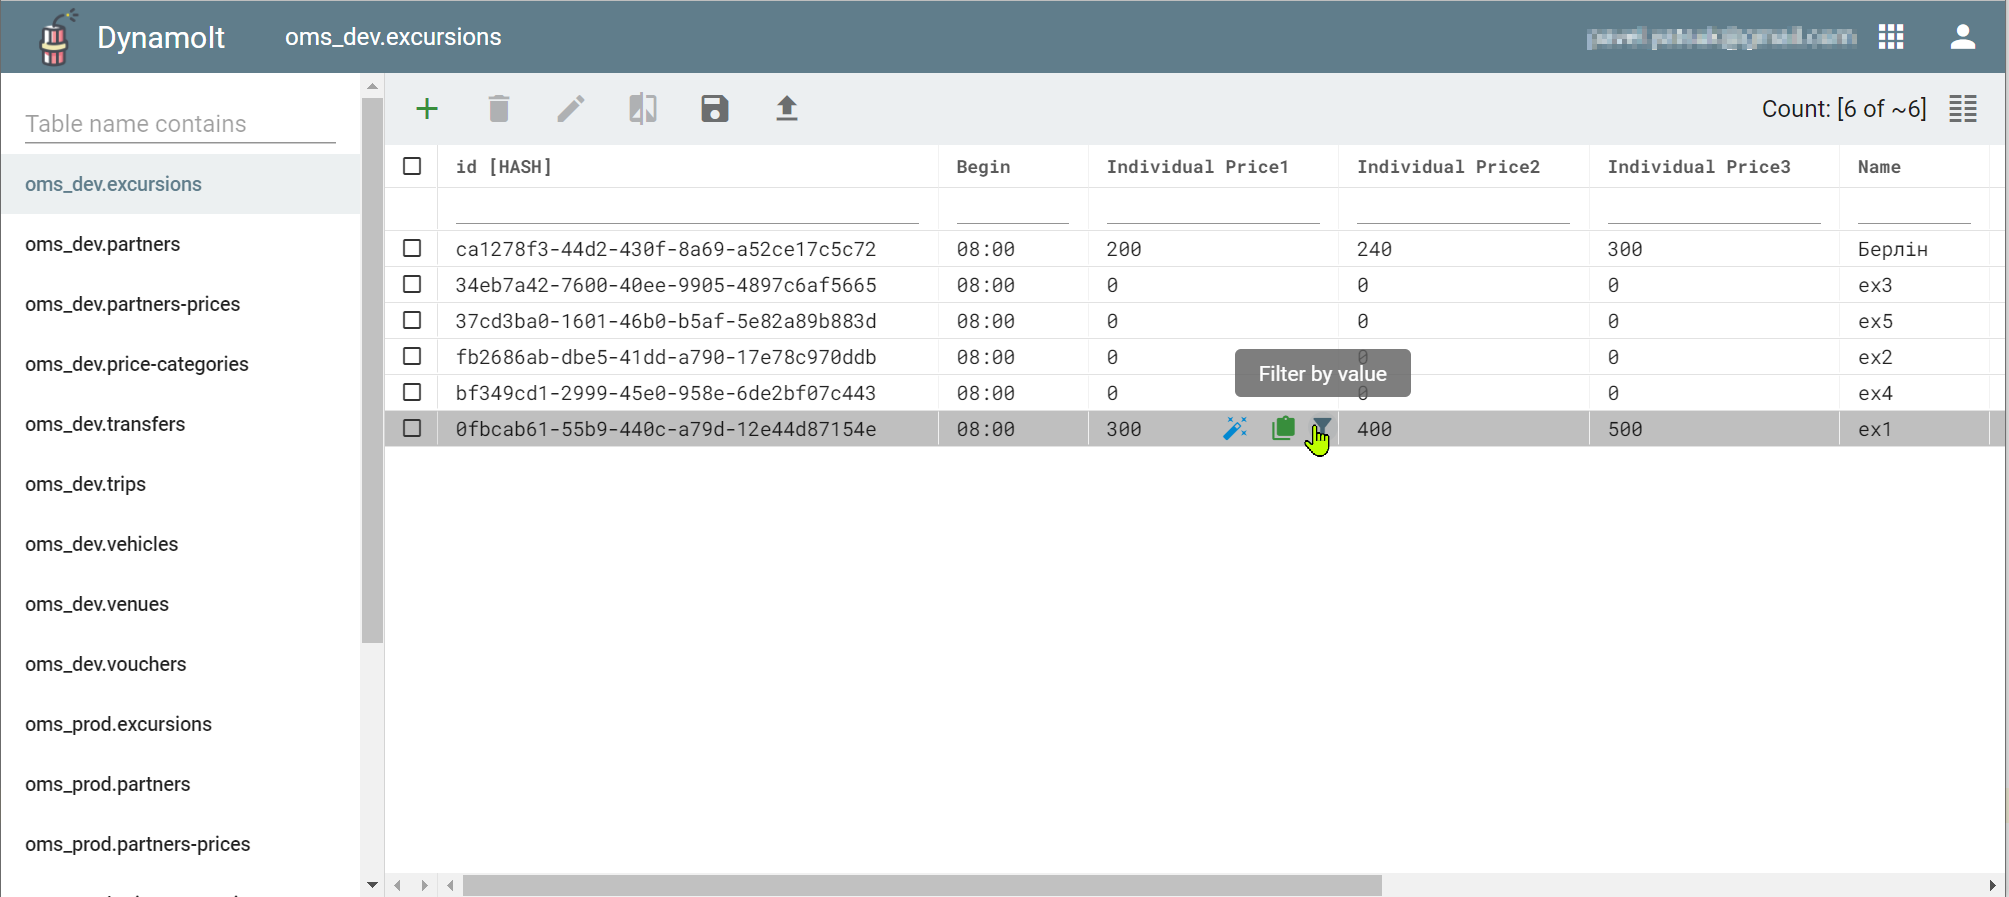This screenshot has height=897, width=2009.
Task: Open oms_prod.excursions table
Action: pyautogui.click(x=119, y=724)
